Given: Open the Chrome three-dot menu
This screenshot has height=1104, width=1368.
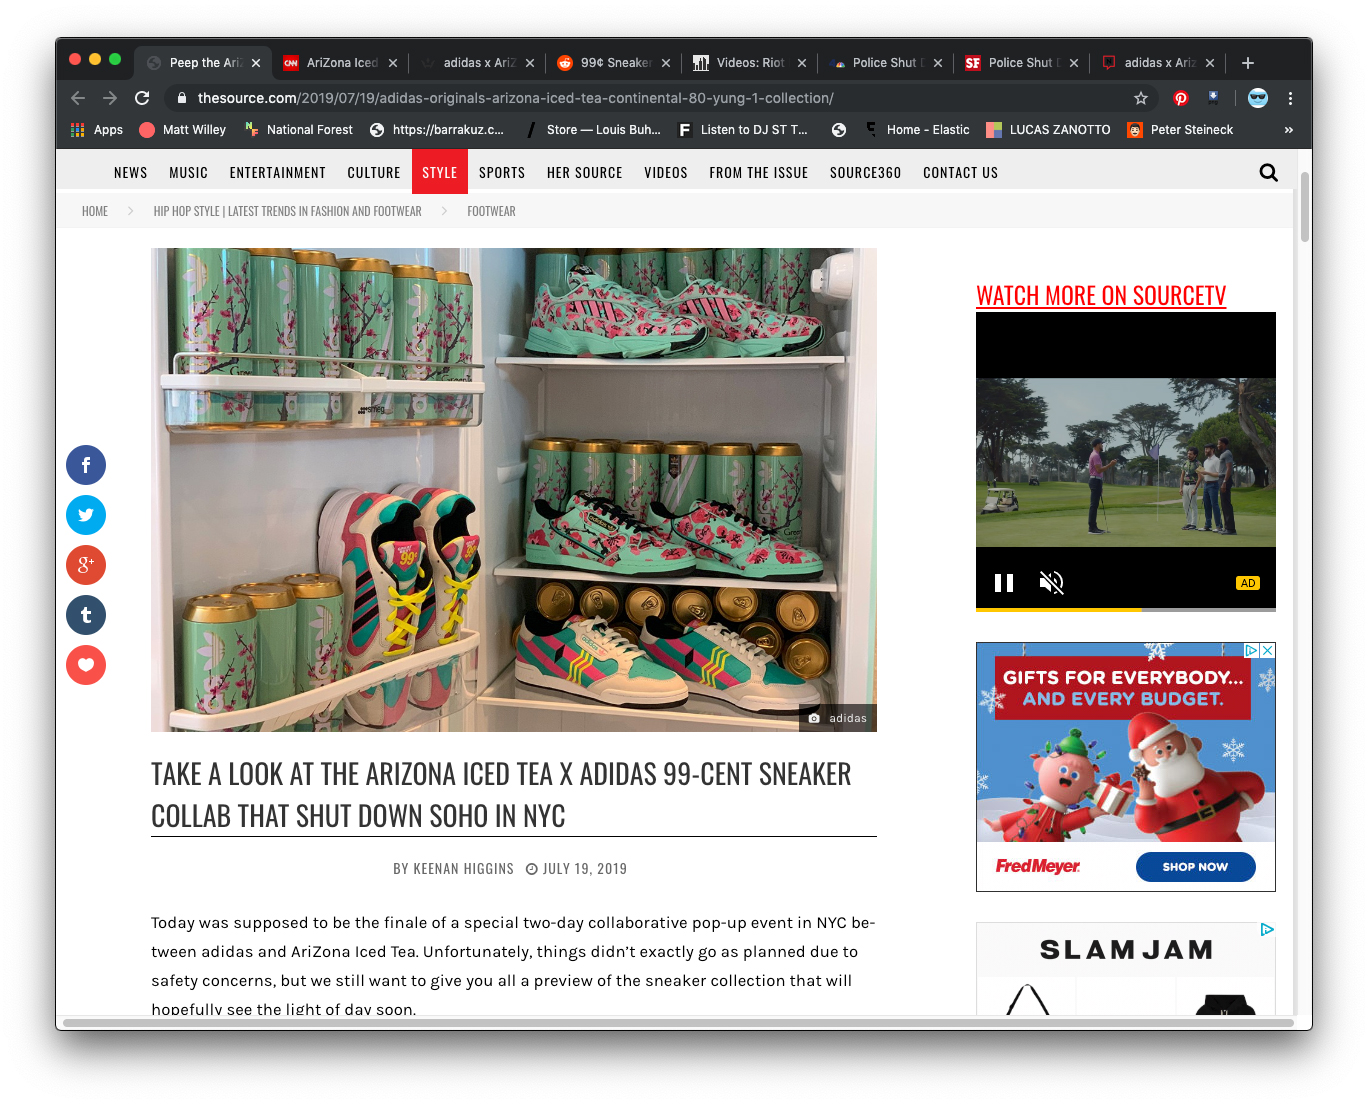Looking at the screenshot, I should coord(1290,98).
